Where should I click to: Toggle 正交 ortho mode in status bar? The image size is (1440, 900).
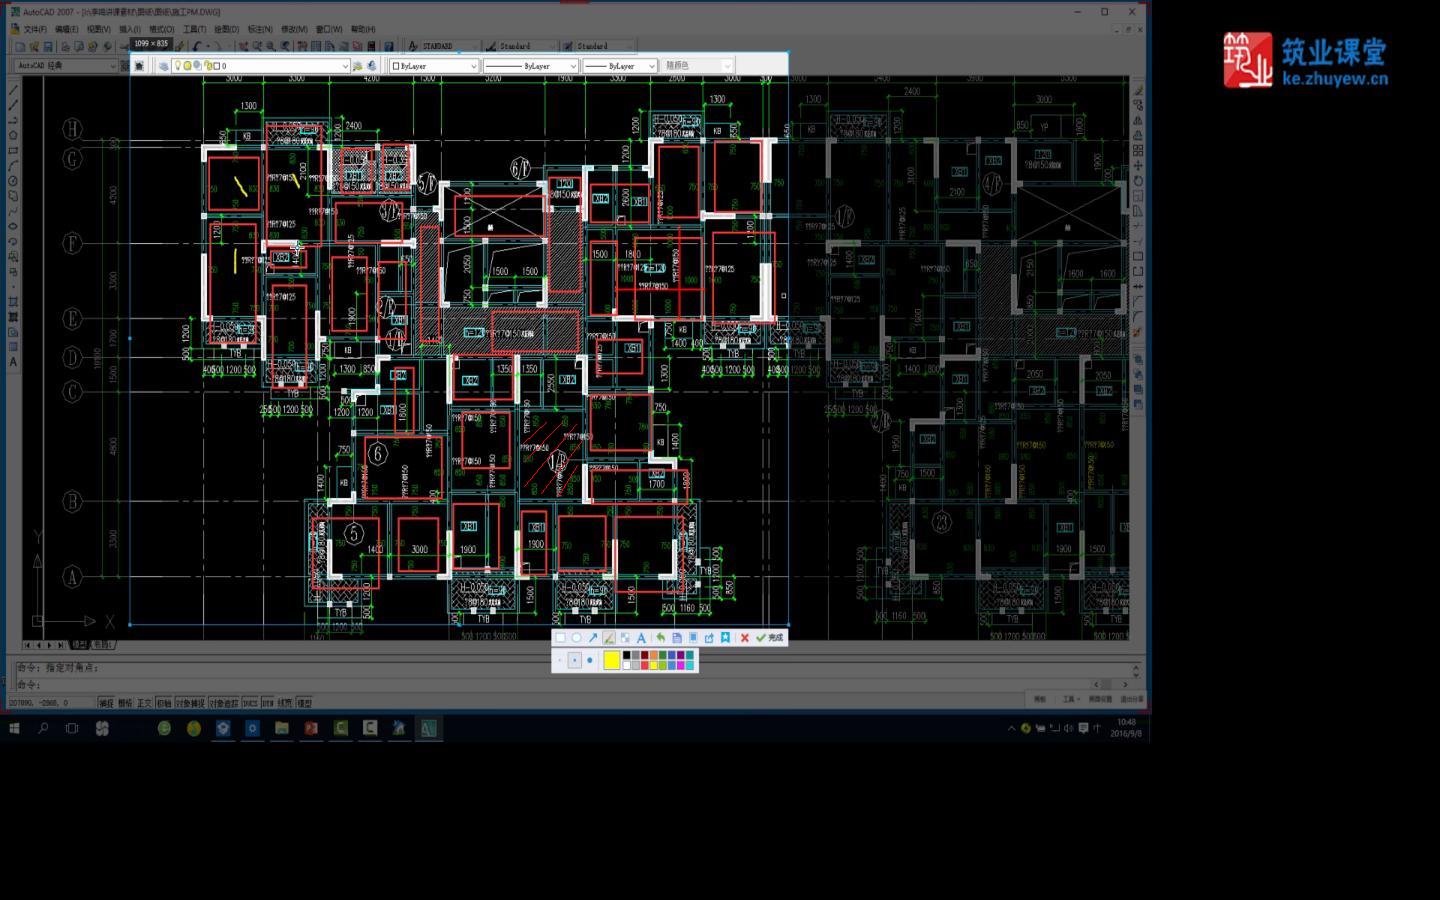tap(144, 703)
